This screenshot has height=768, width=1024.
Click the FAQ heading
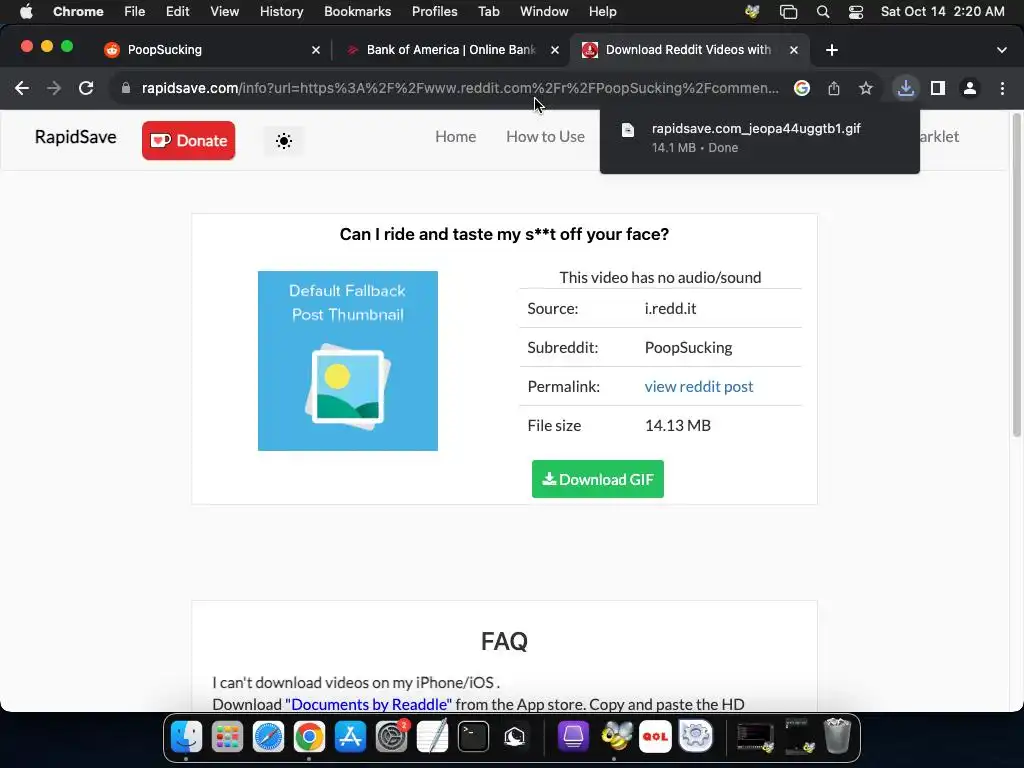tap(504, 641)
